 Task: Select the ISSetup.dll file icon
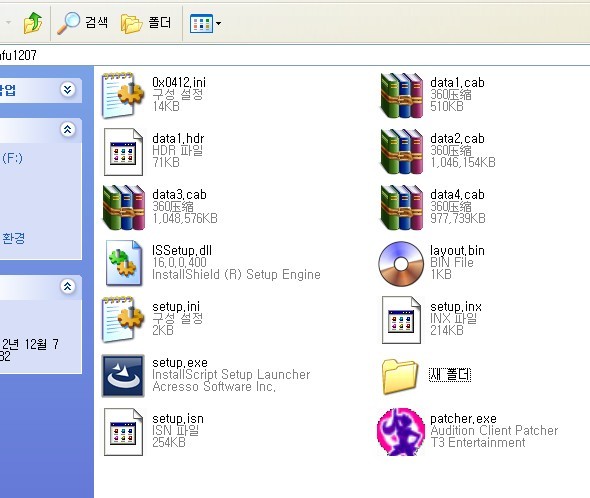coord(124,263)
